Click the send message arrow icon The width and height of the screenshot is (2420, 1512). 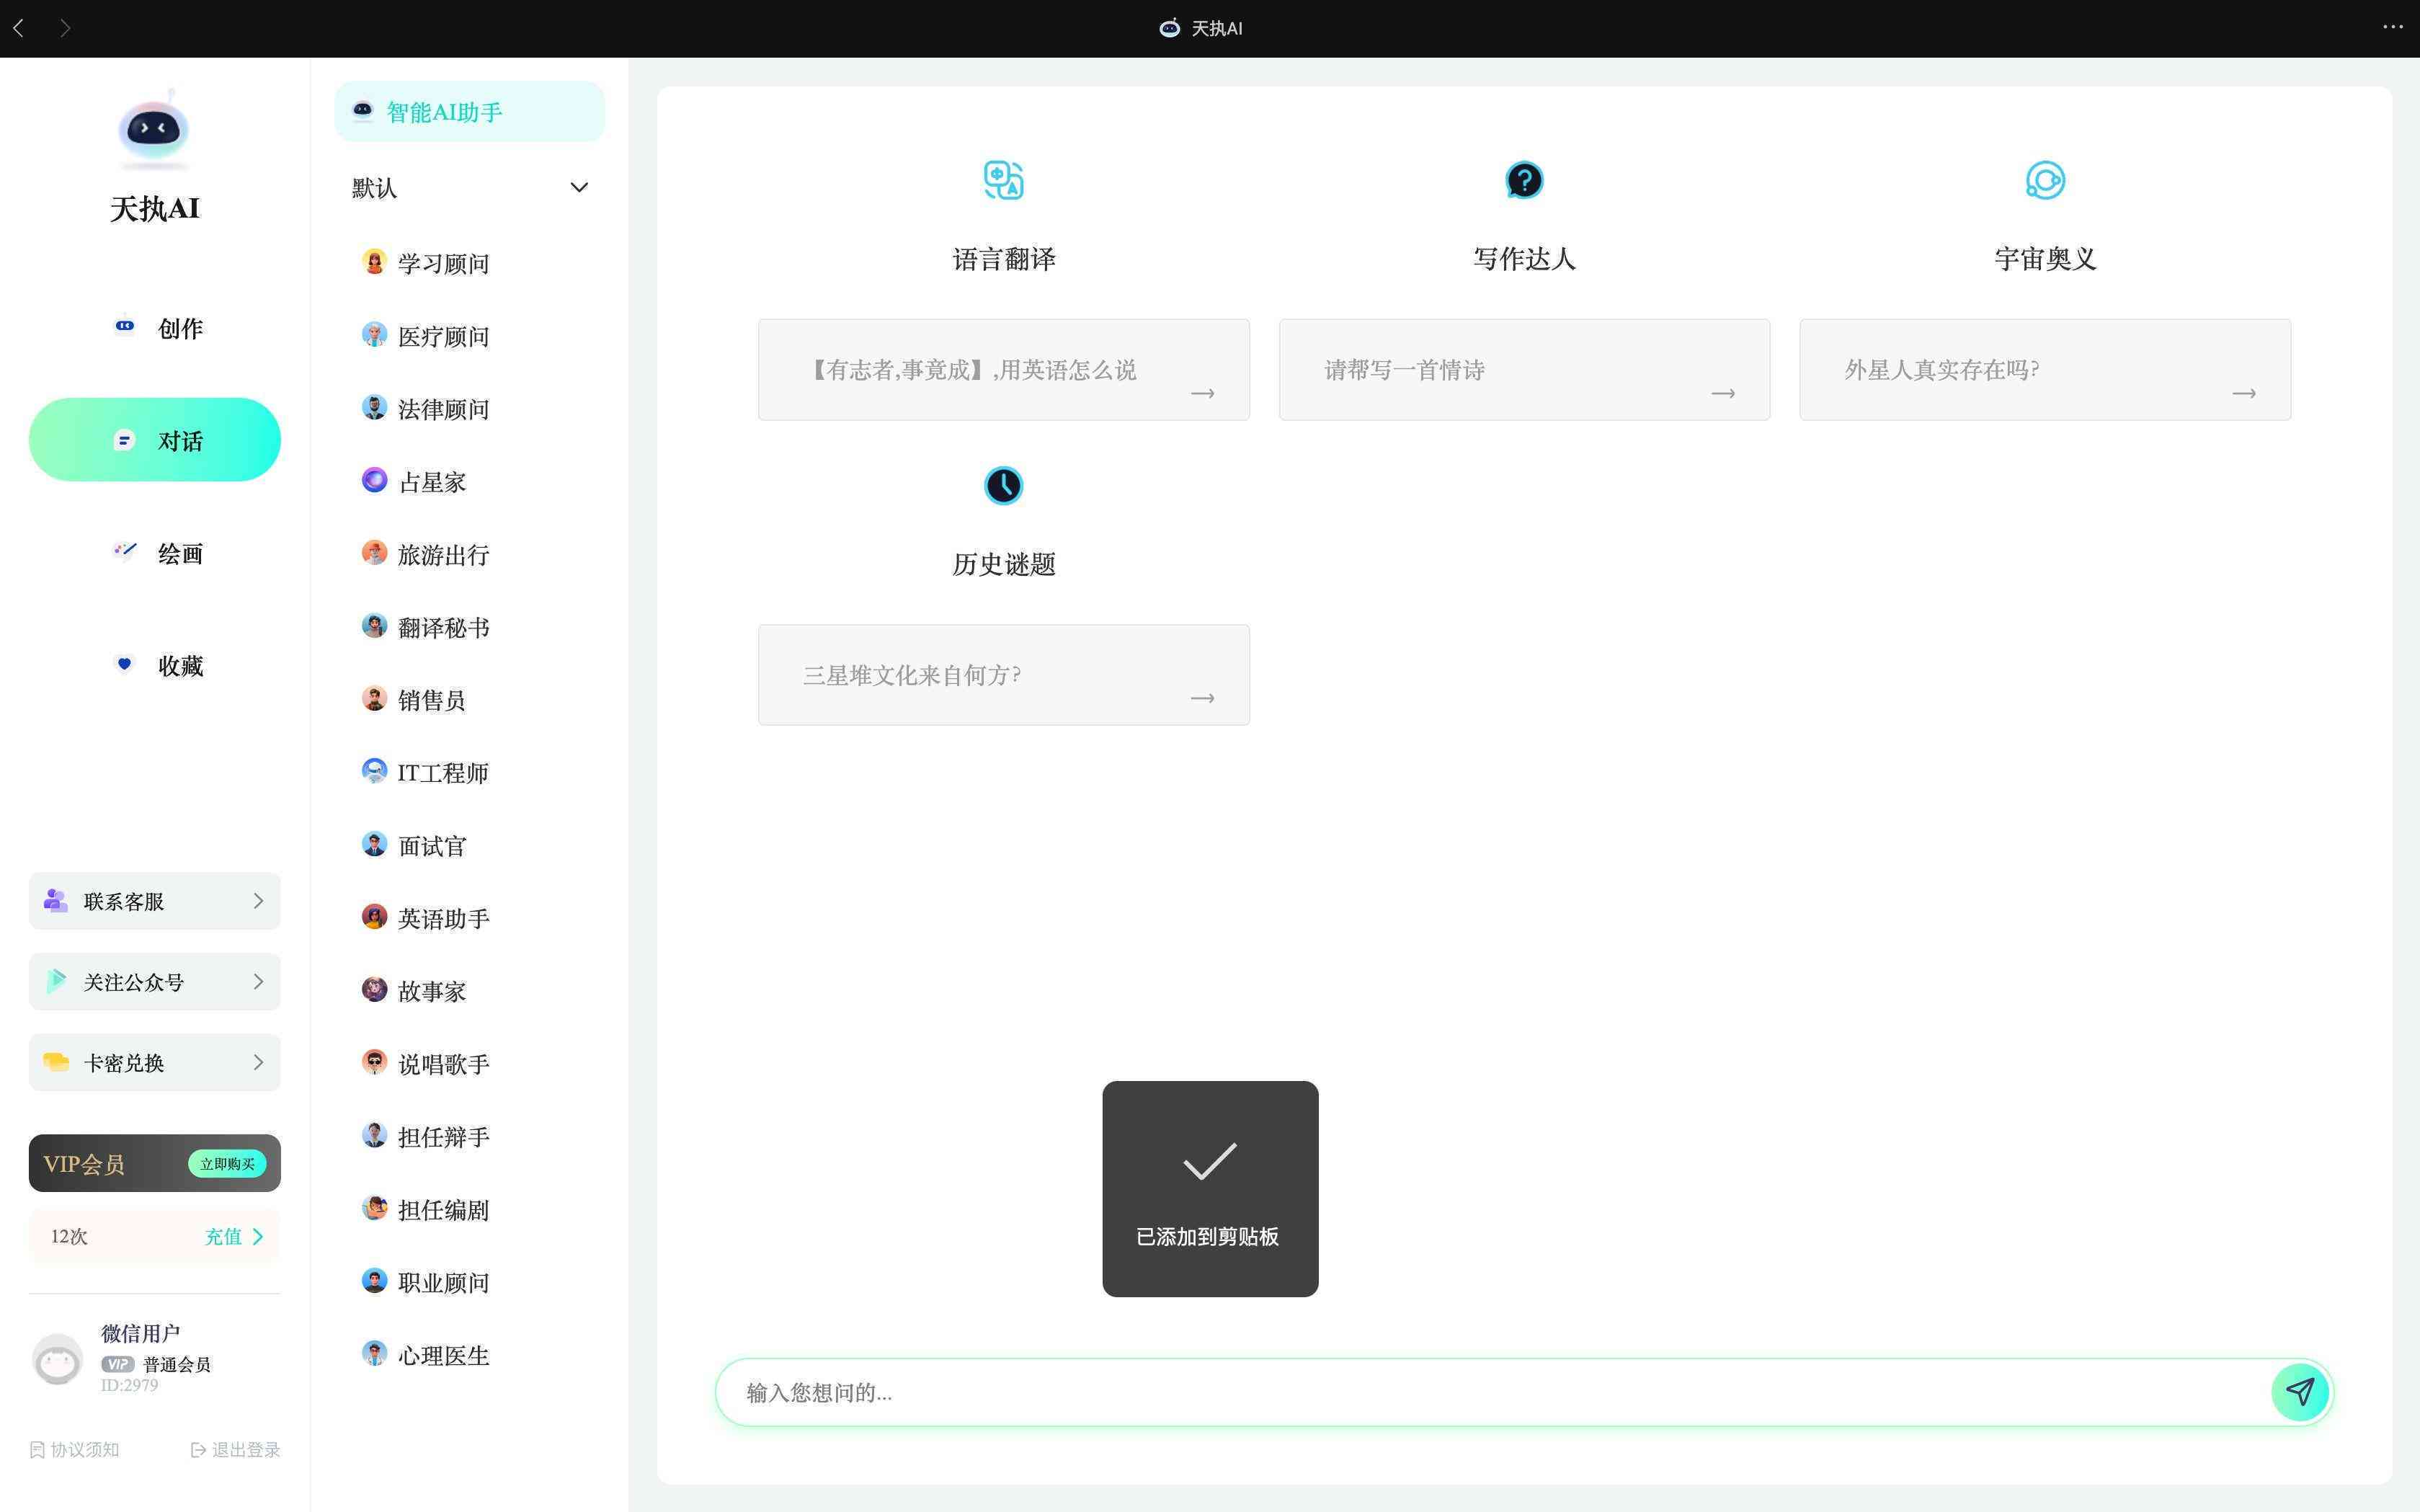pyautogui.click(x=2302, y=1392)
